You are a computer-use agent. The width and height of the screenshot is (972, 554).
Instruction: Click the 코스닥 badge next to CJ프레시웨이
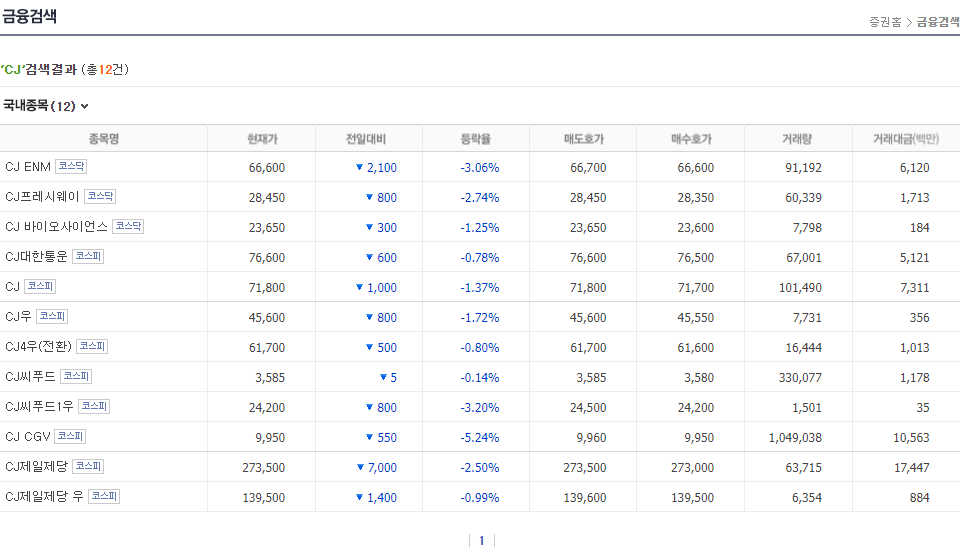pos(100,196)
